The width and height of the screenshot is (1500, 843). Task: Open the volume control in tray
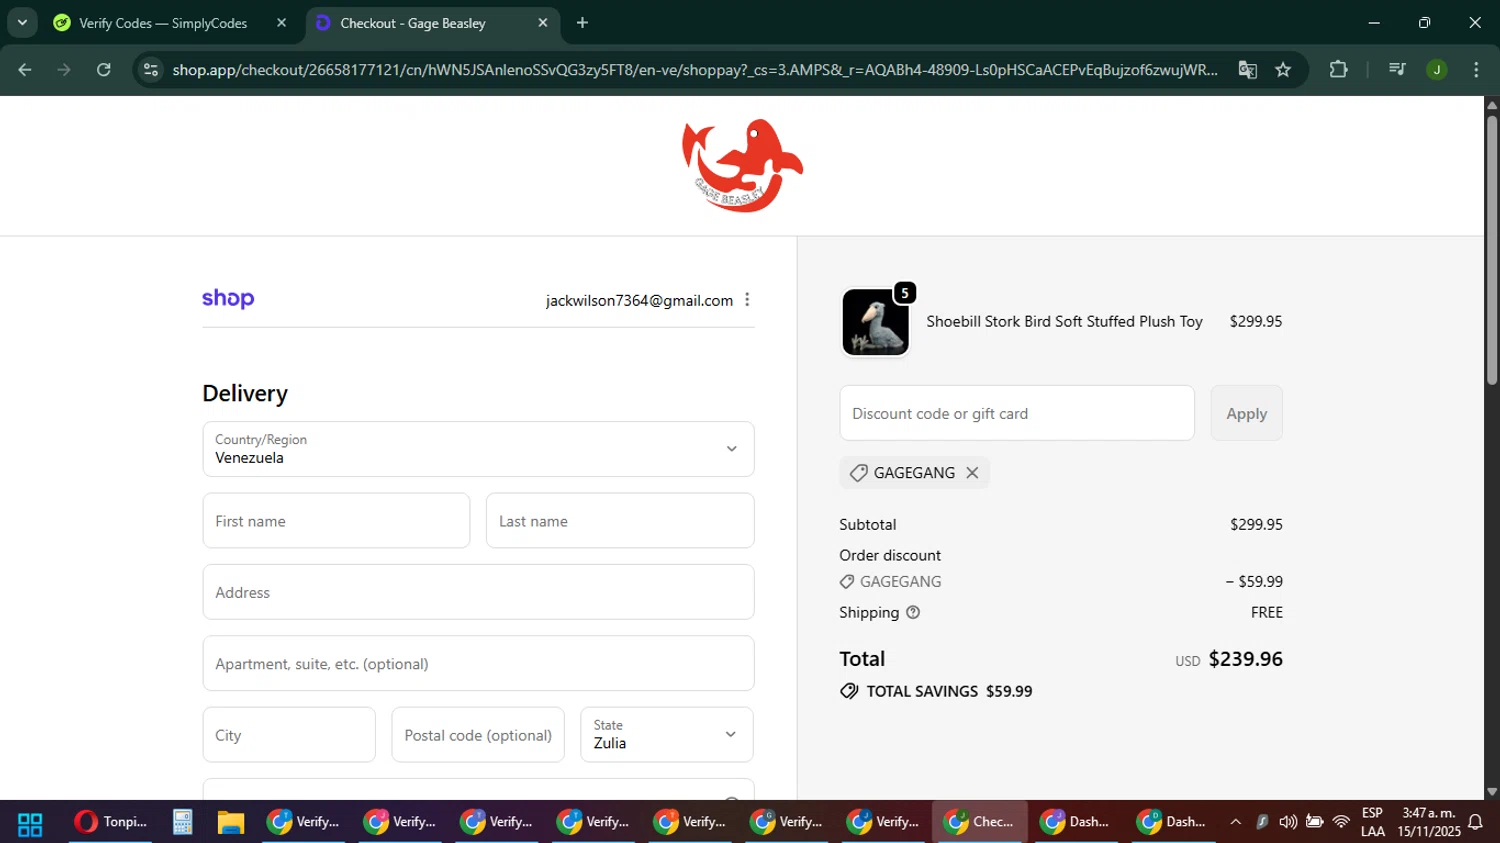(1288, 822)
